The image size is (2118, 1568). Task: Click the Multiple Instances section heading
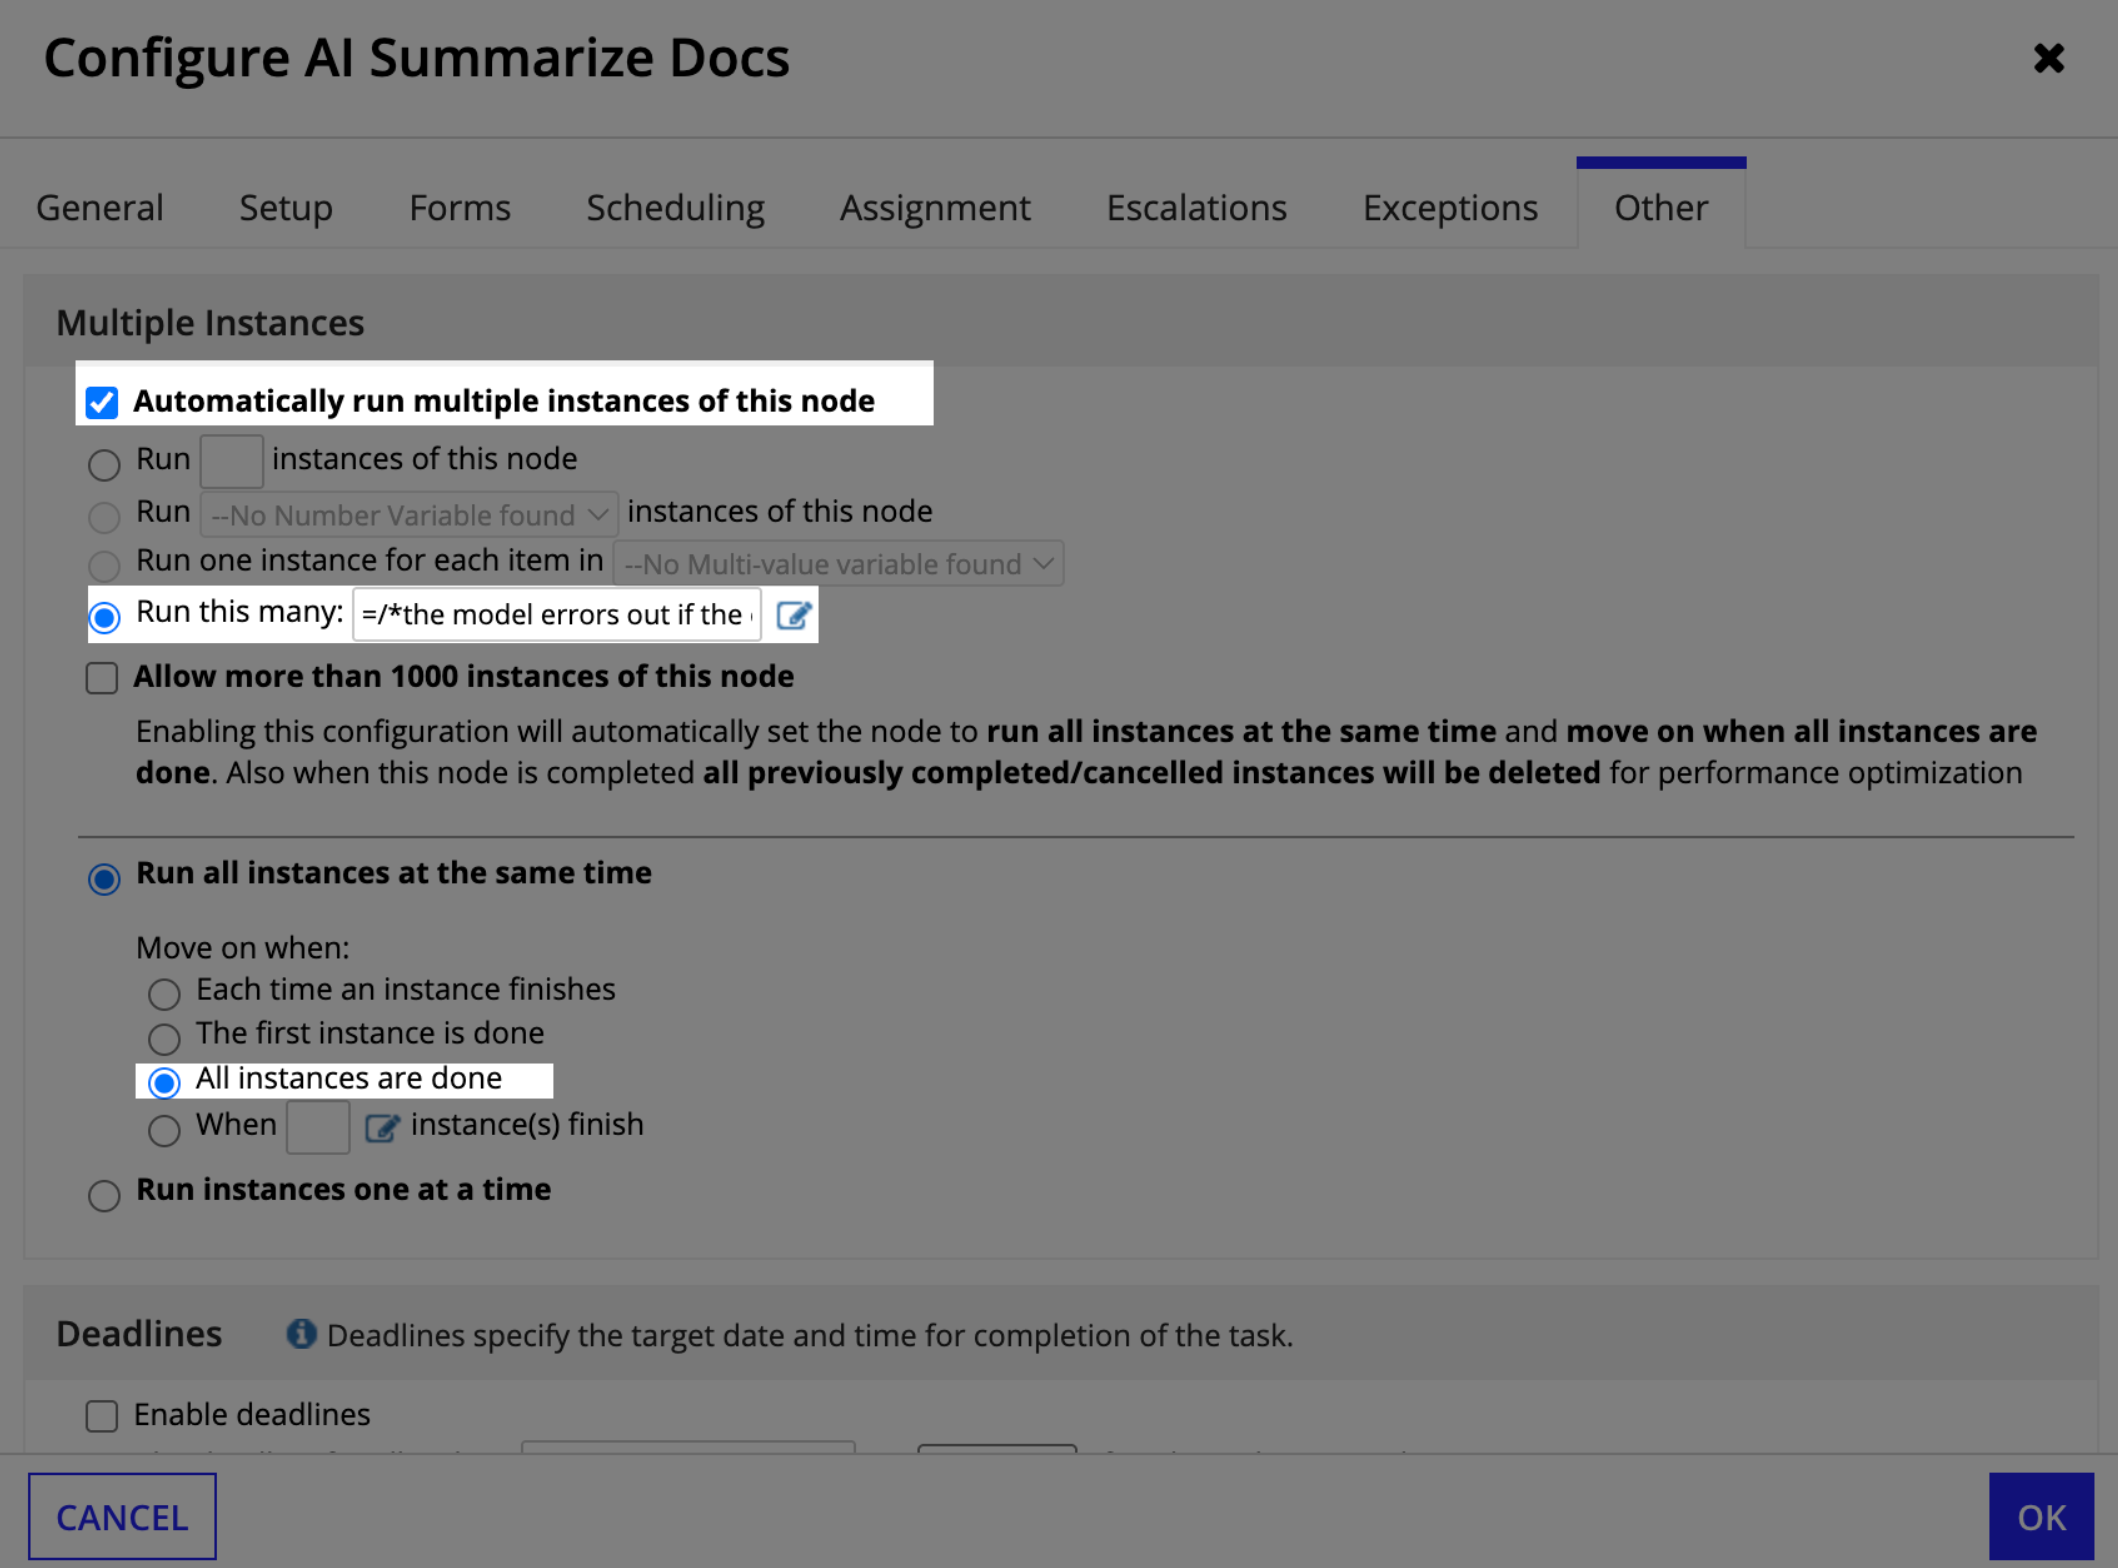point(210,323)
